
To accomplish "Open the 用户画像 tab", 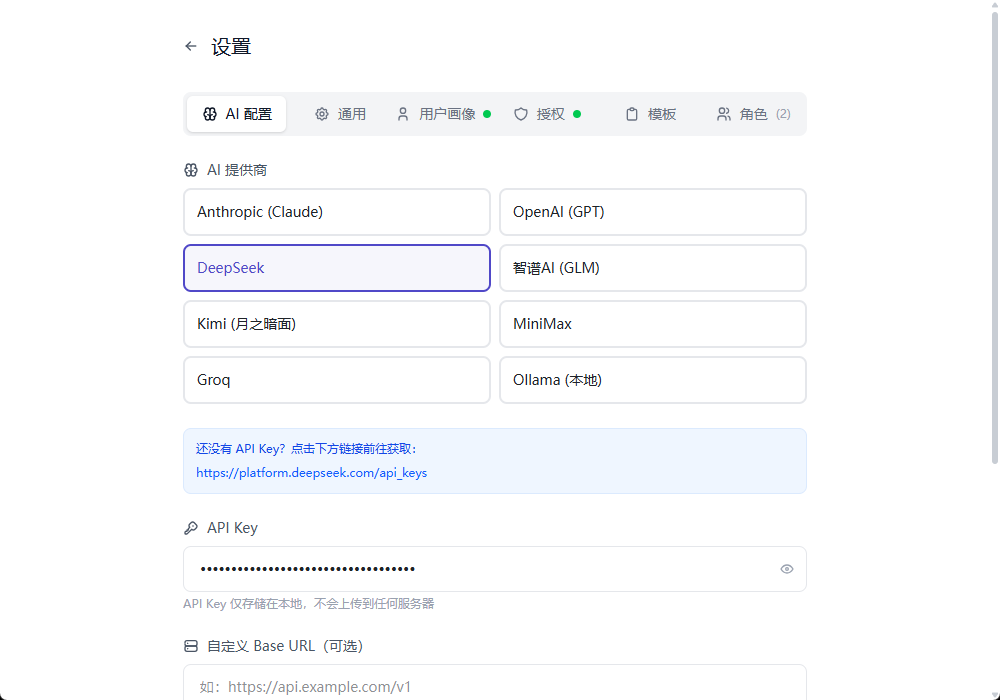I will 445,114.
